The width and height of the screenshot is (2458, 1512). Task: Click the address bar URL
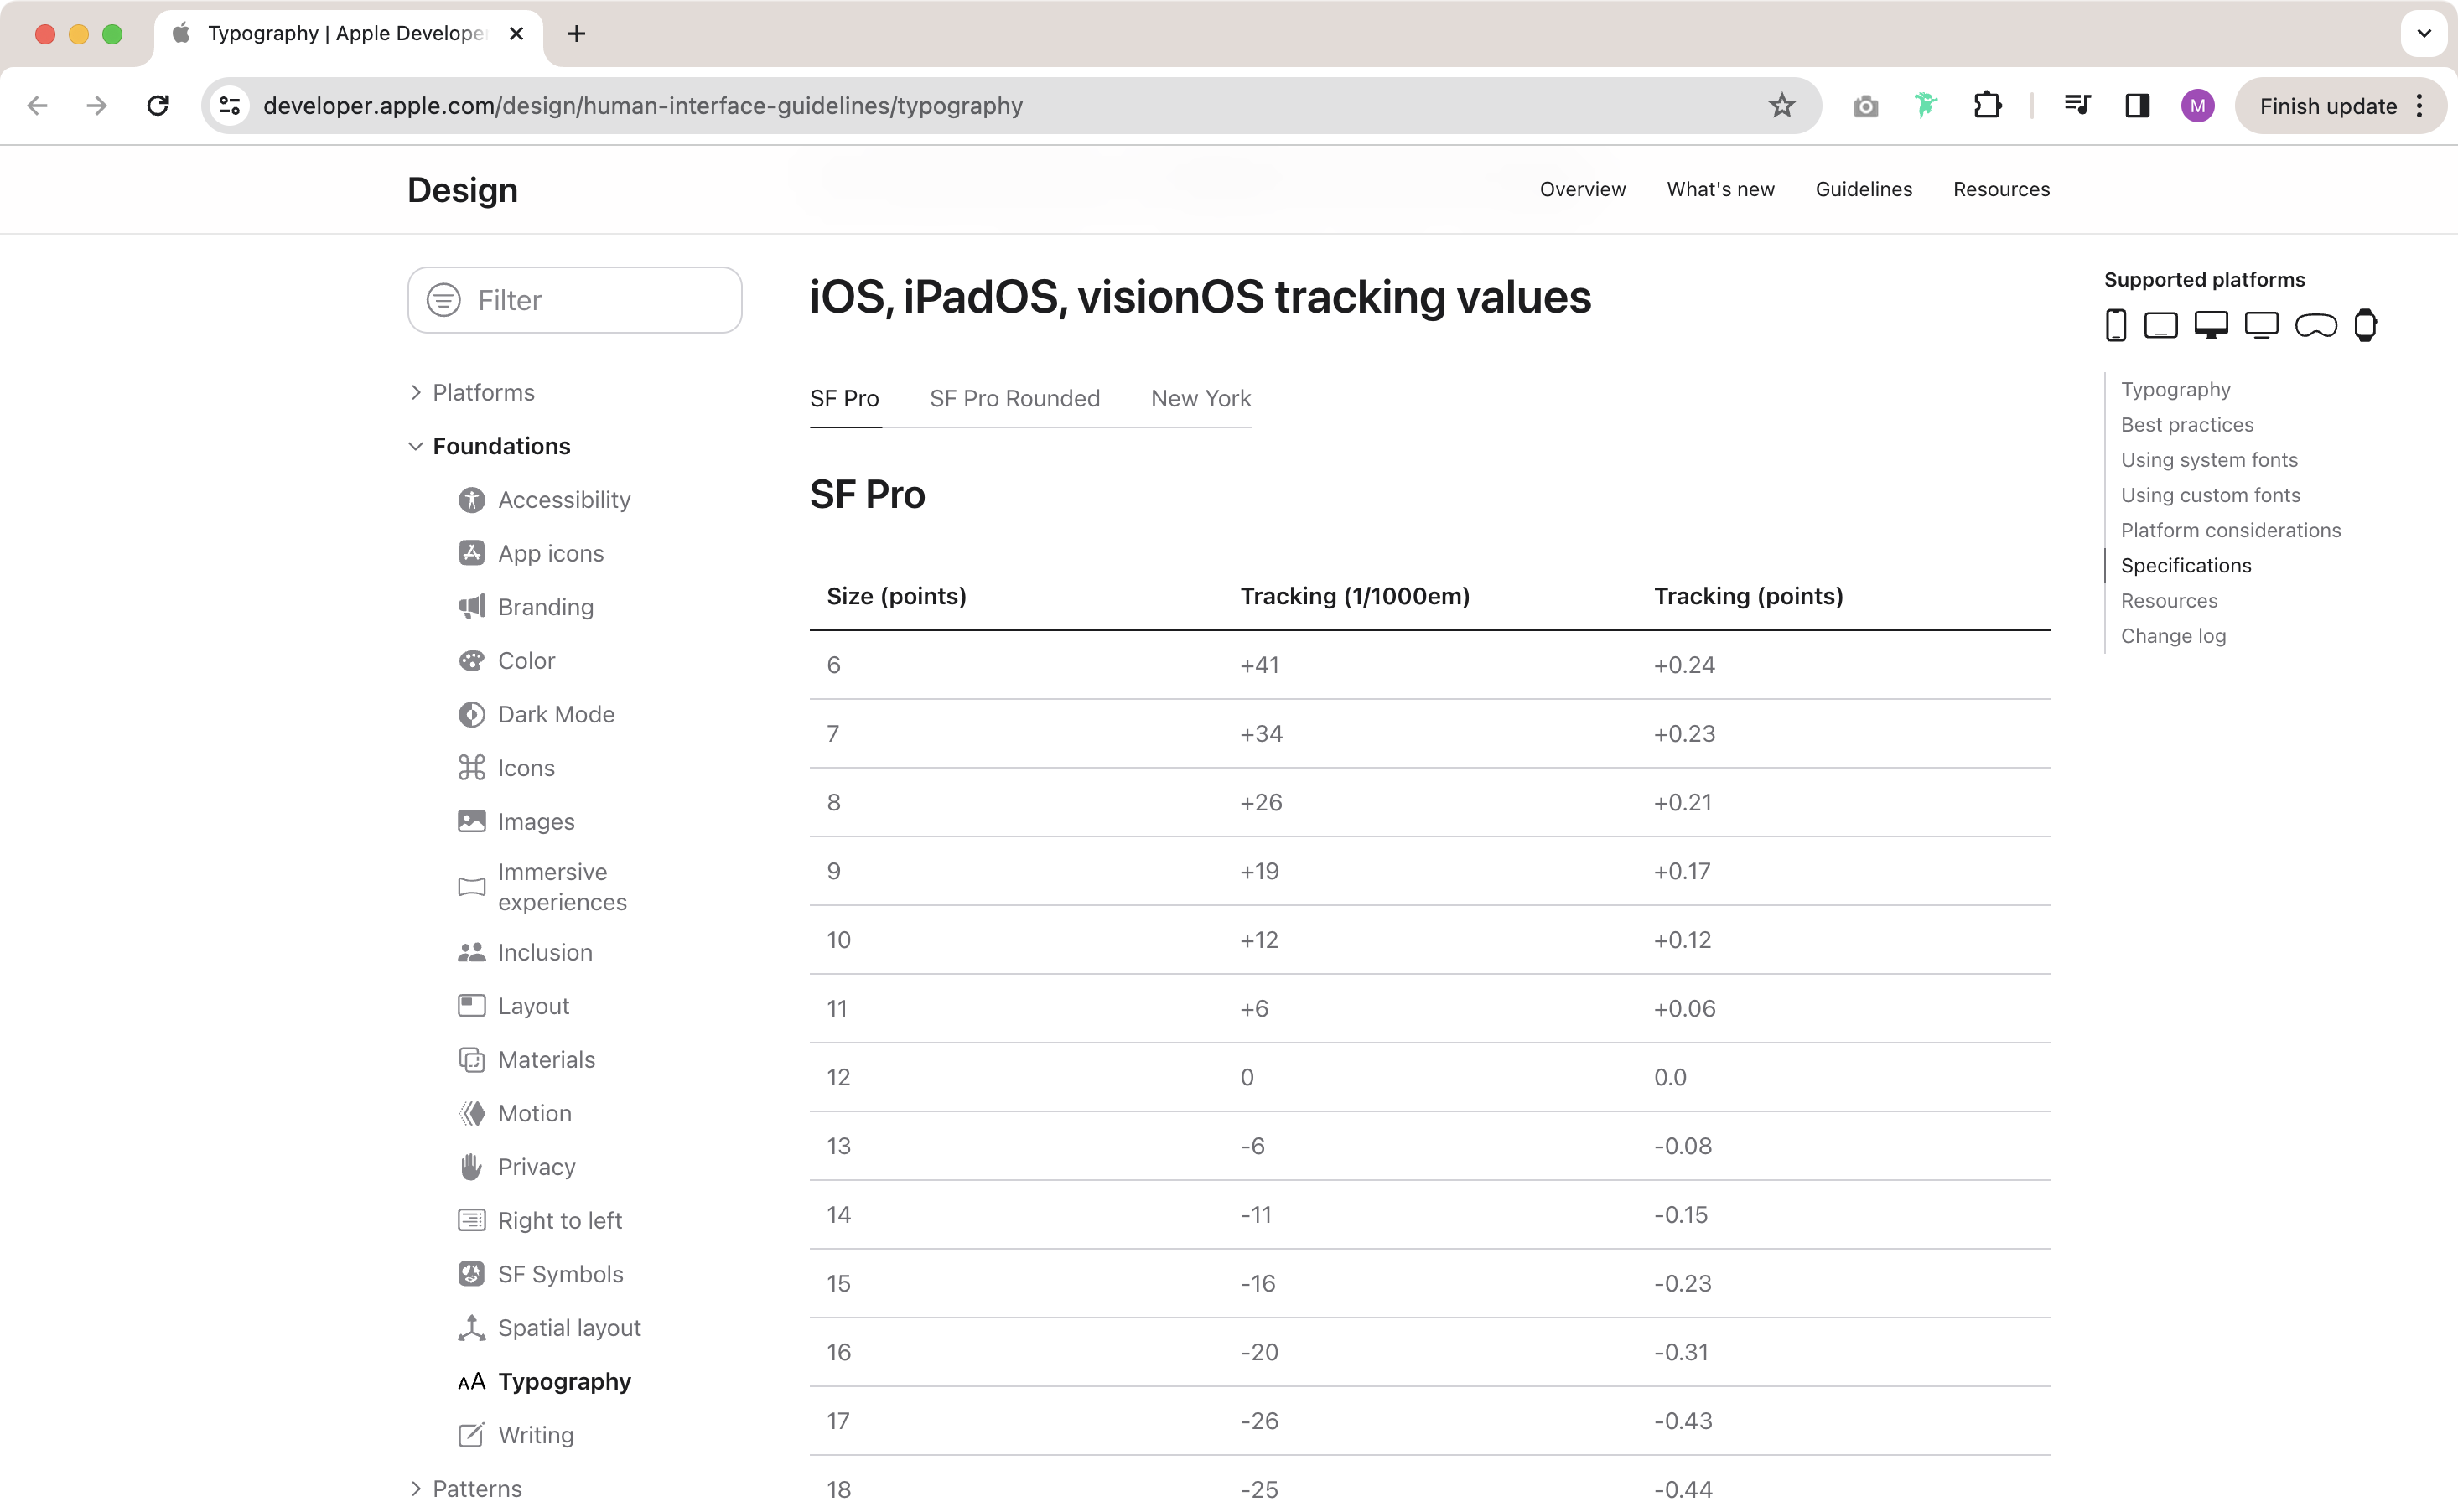tap(643, 106)
